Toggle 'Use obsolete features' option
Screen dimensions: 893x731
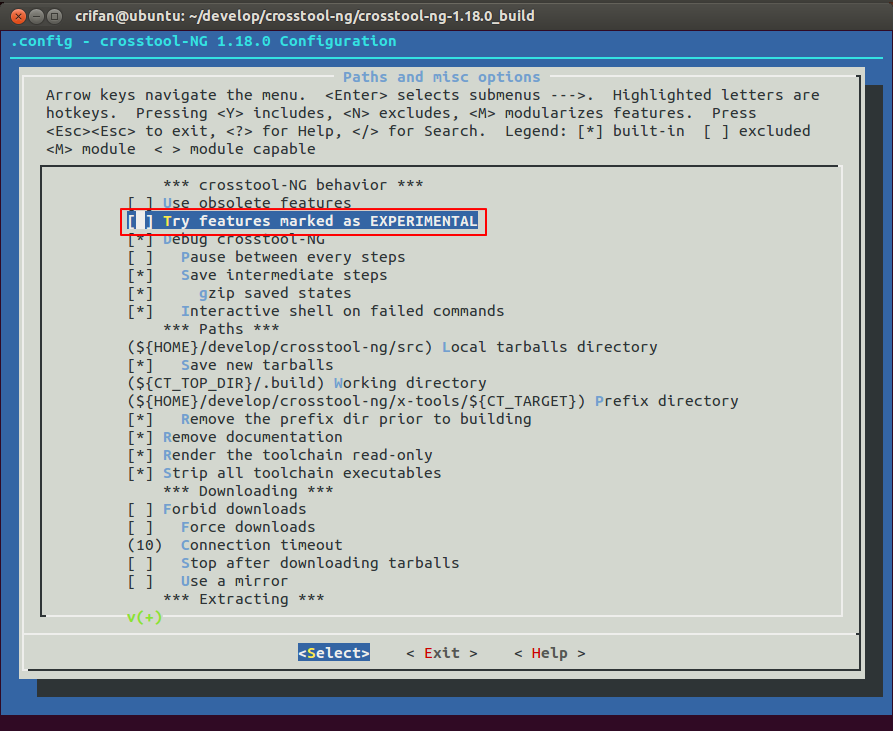point(239,203)
